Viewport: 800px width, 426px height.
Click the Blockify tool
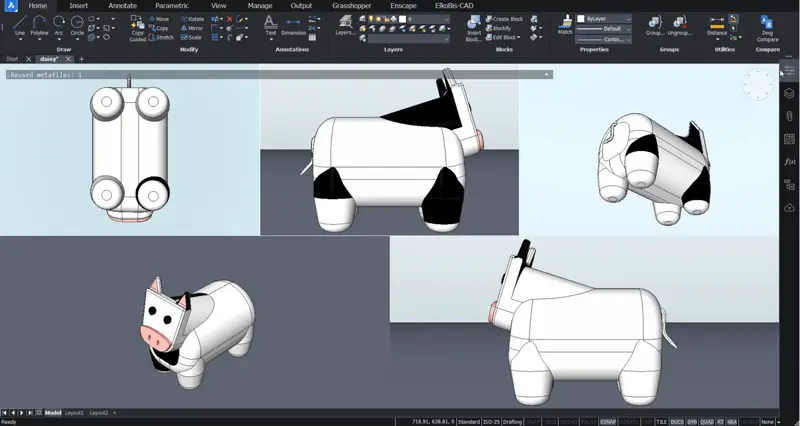(x=498, y=28)
